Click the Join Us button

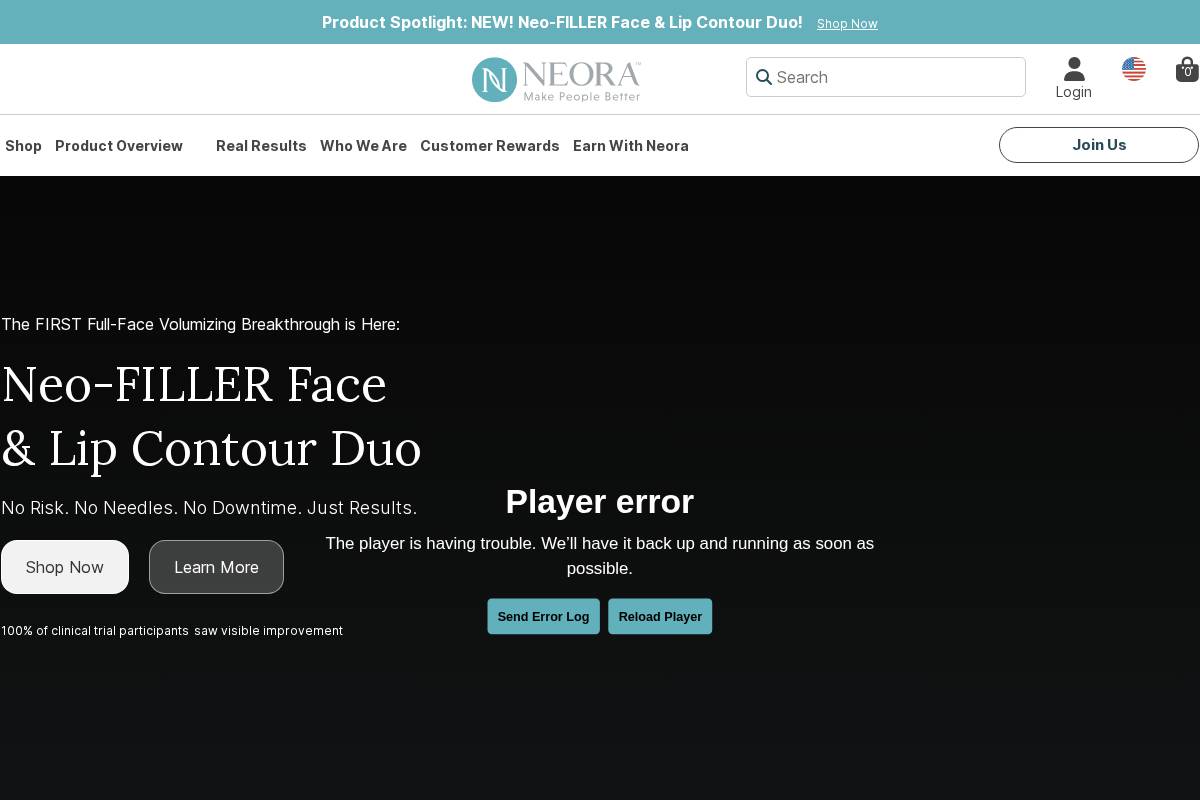click(x=1099, y=145)
